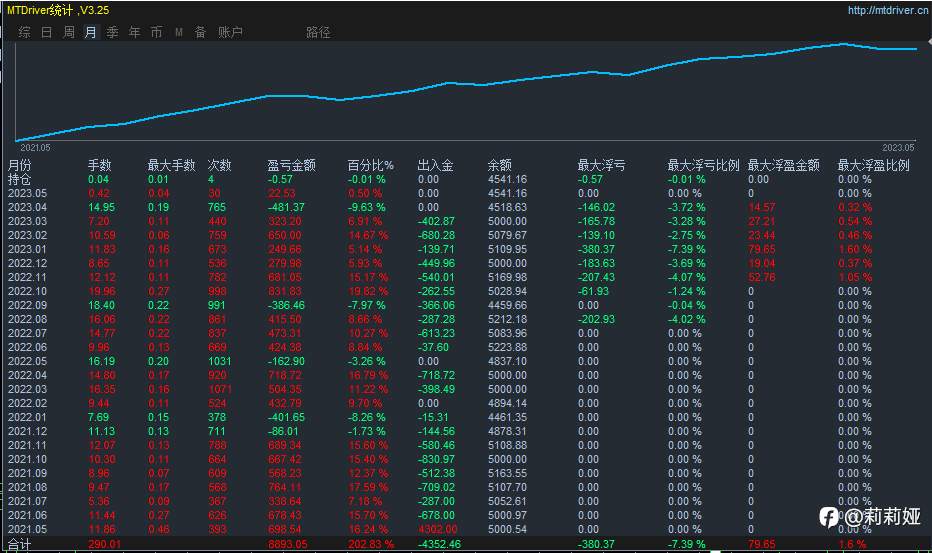
Task: Select the 2021.09 month row
Action: [466, 473]
